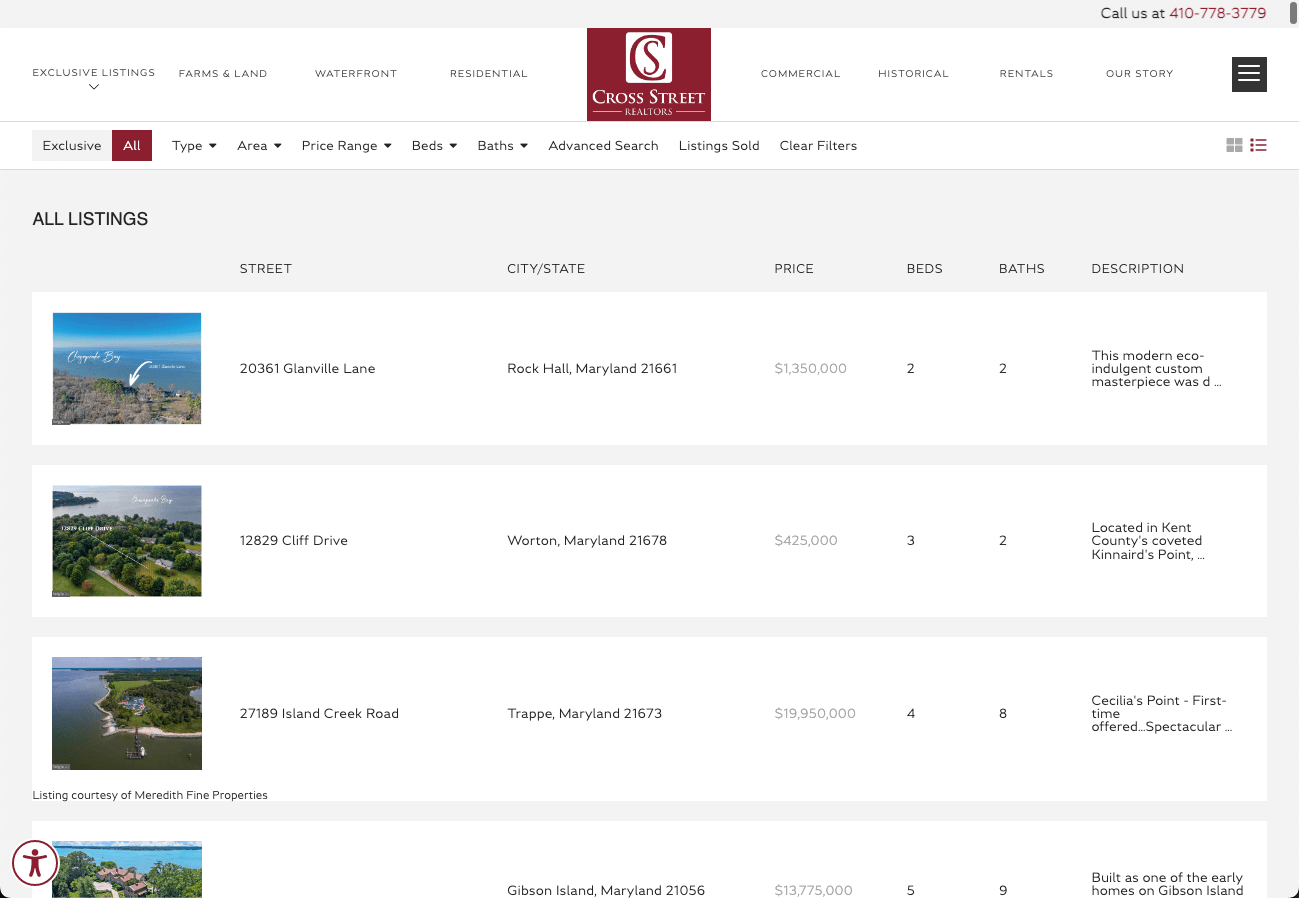The height and width of the screenshot is (898, 1299).
Task: Go to Waterfront listings menu
Action: point(356,74)
